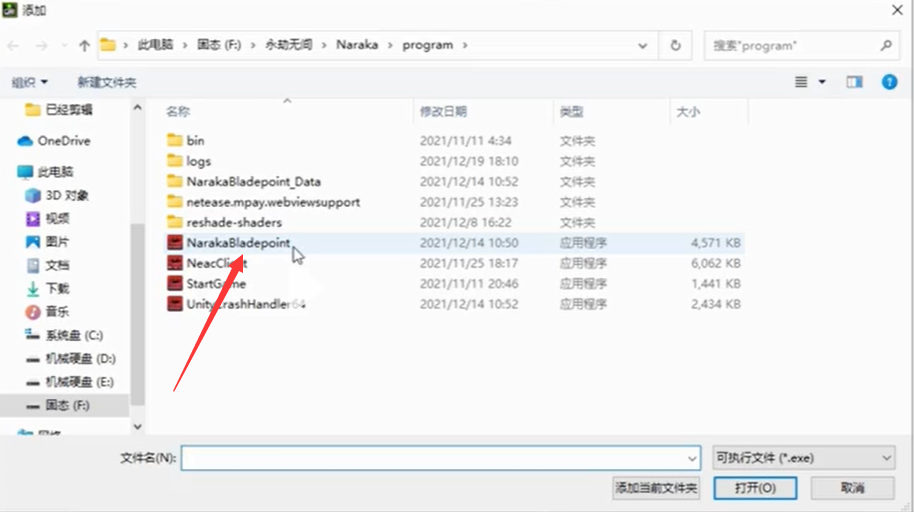The width and height of the screenshot is (914, 512).
Task: Open 视频 in the sidebar
Action: pyautogui.click(x=48, y=218)
